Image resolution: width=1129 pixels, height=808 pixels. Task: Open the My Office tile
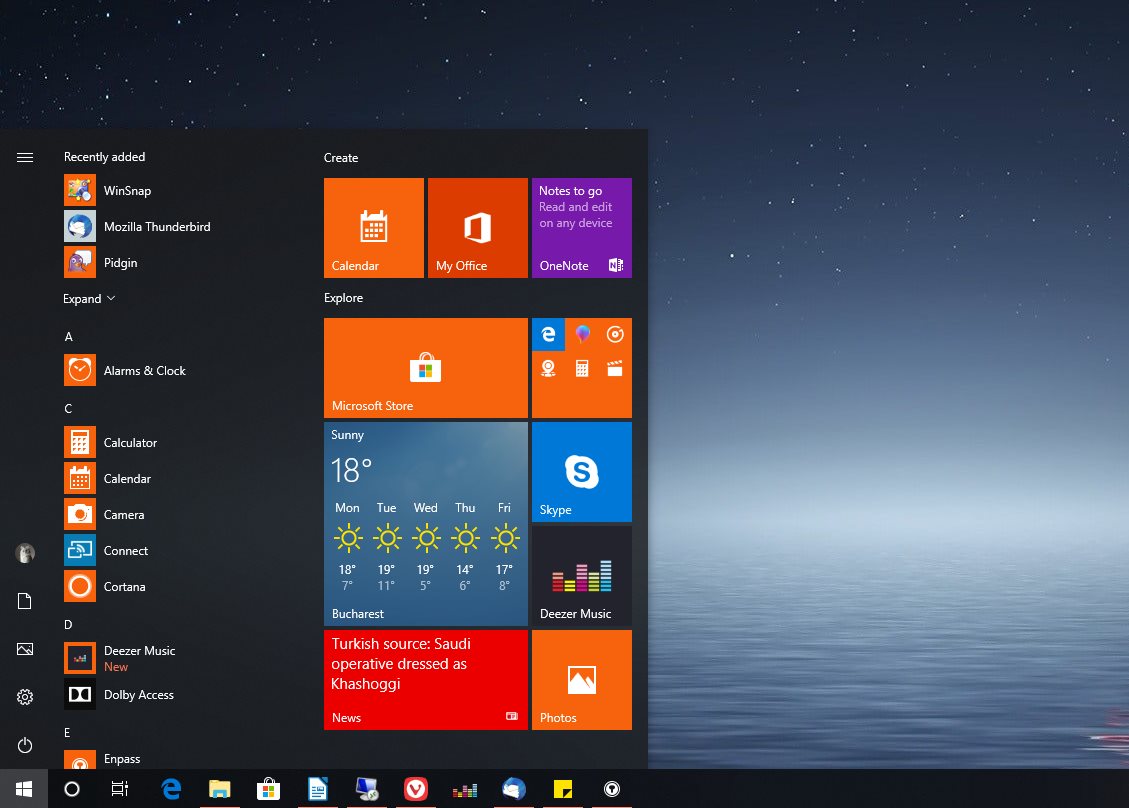tap(477, 228)
